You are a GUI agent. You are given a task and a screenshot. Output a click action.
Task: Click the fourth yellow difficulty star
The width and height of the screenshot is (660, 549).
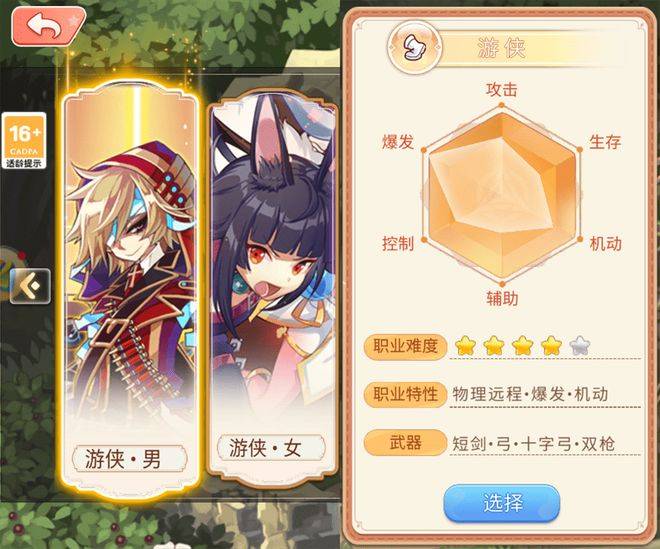click(x=551, y=346)
